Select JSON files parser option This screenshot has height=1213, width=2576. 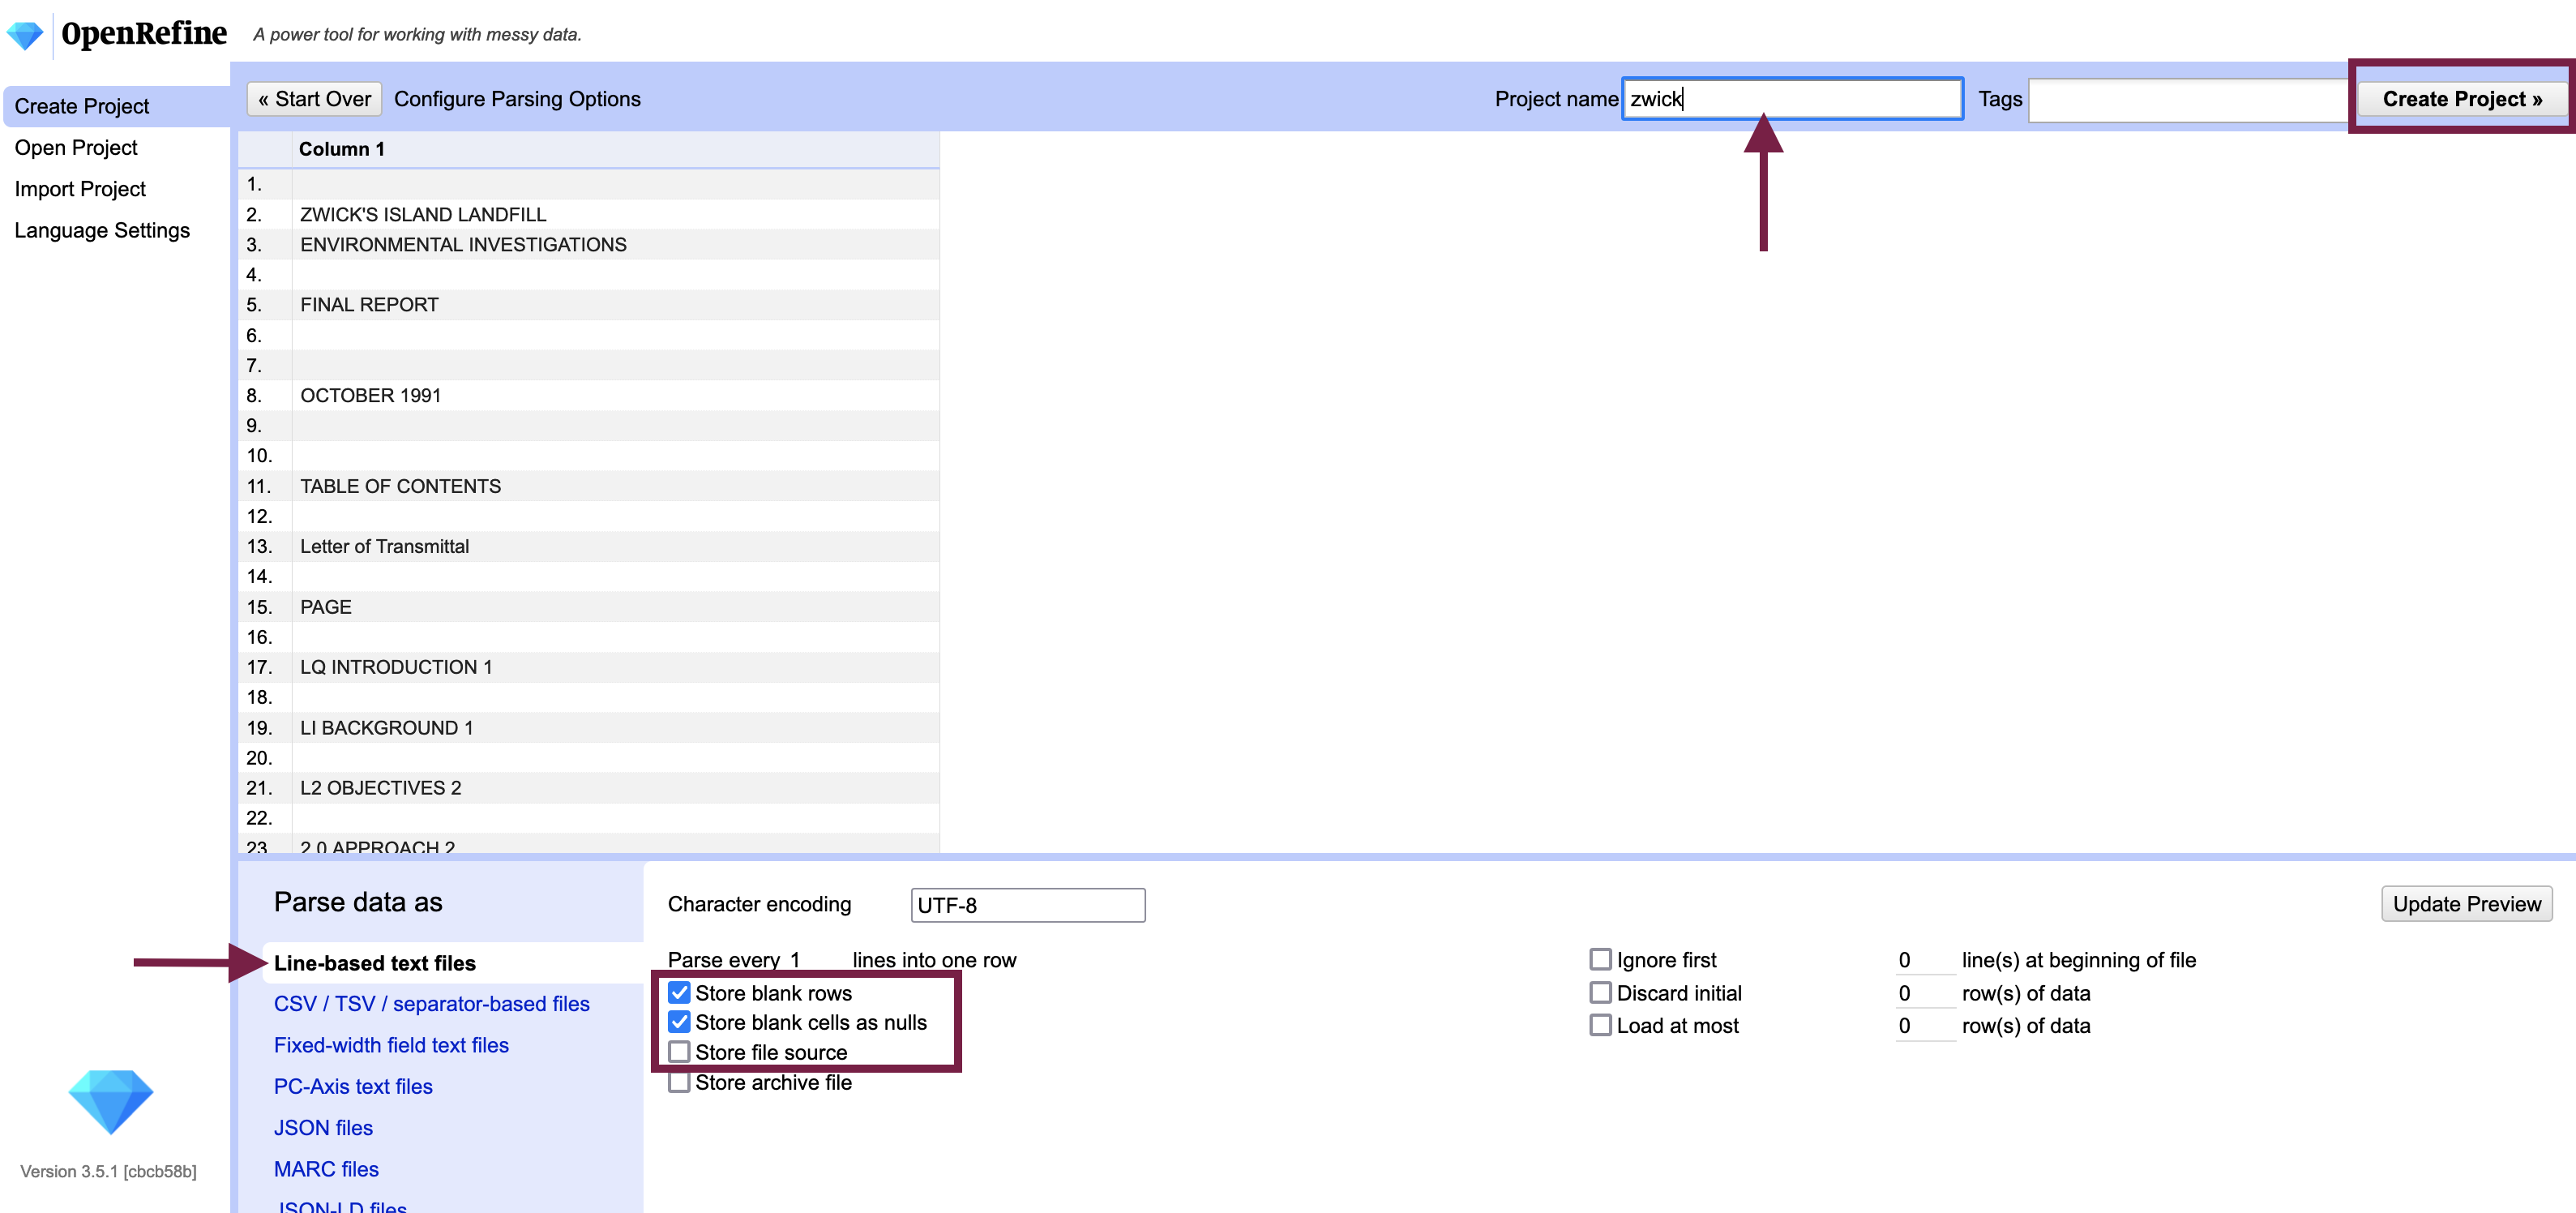(x=323, y=1126)
